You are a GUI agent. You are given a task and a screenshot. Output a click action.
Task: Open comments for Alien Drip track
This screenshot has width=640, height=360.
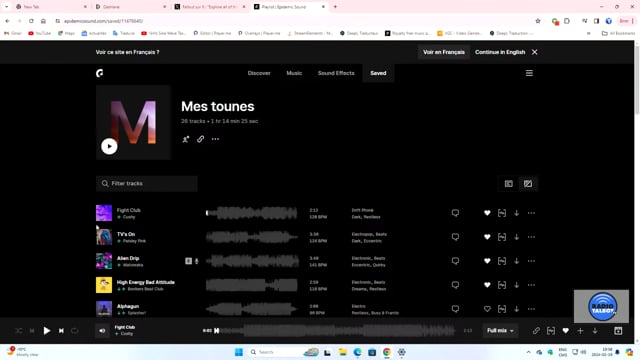(455, 261)
